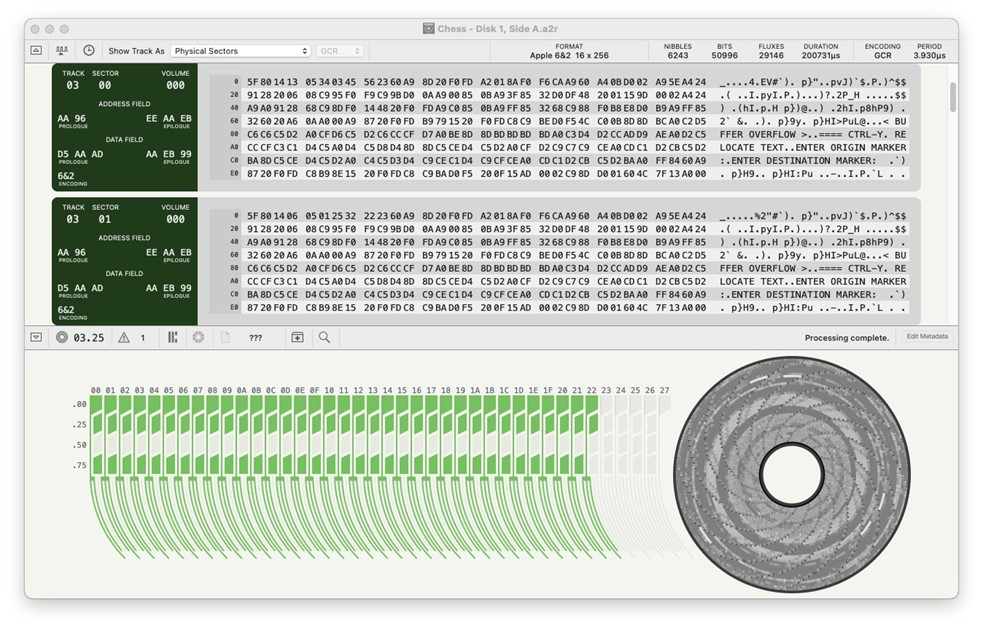The height and width of the screenshot is (629, 983).
Task: Click the vertical bars icon in lower toolbar
Action: point(172,337)
